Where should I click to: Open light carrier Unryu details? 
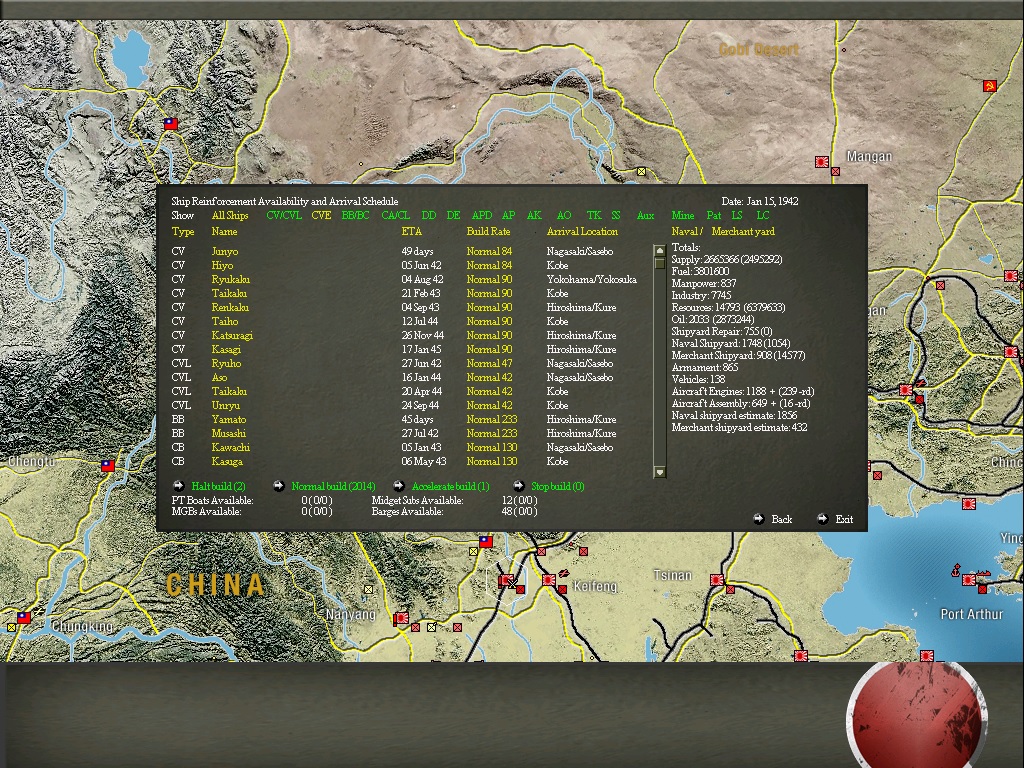[x=226, y=405]
